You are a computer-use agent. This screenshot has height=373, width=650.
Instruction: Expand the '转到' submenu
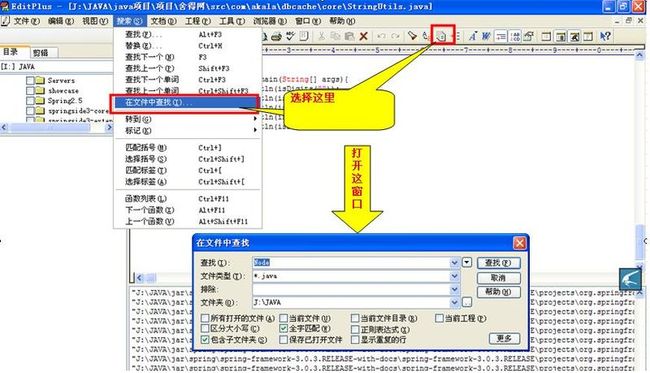[187, 119]
